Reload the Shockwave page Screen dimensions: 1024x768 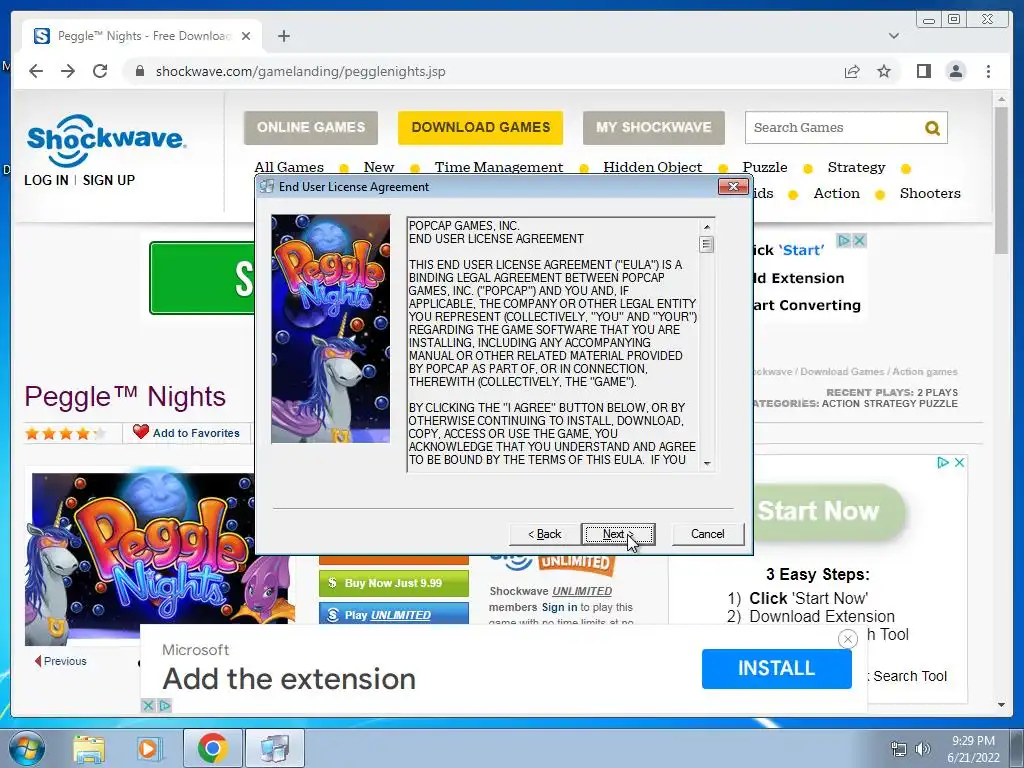100,71
